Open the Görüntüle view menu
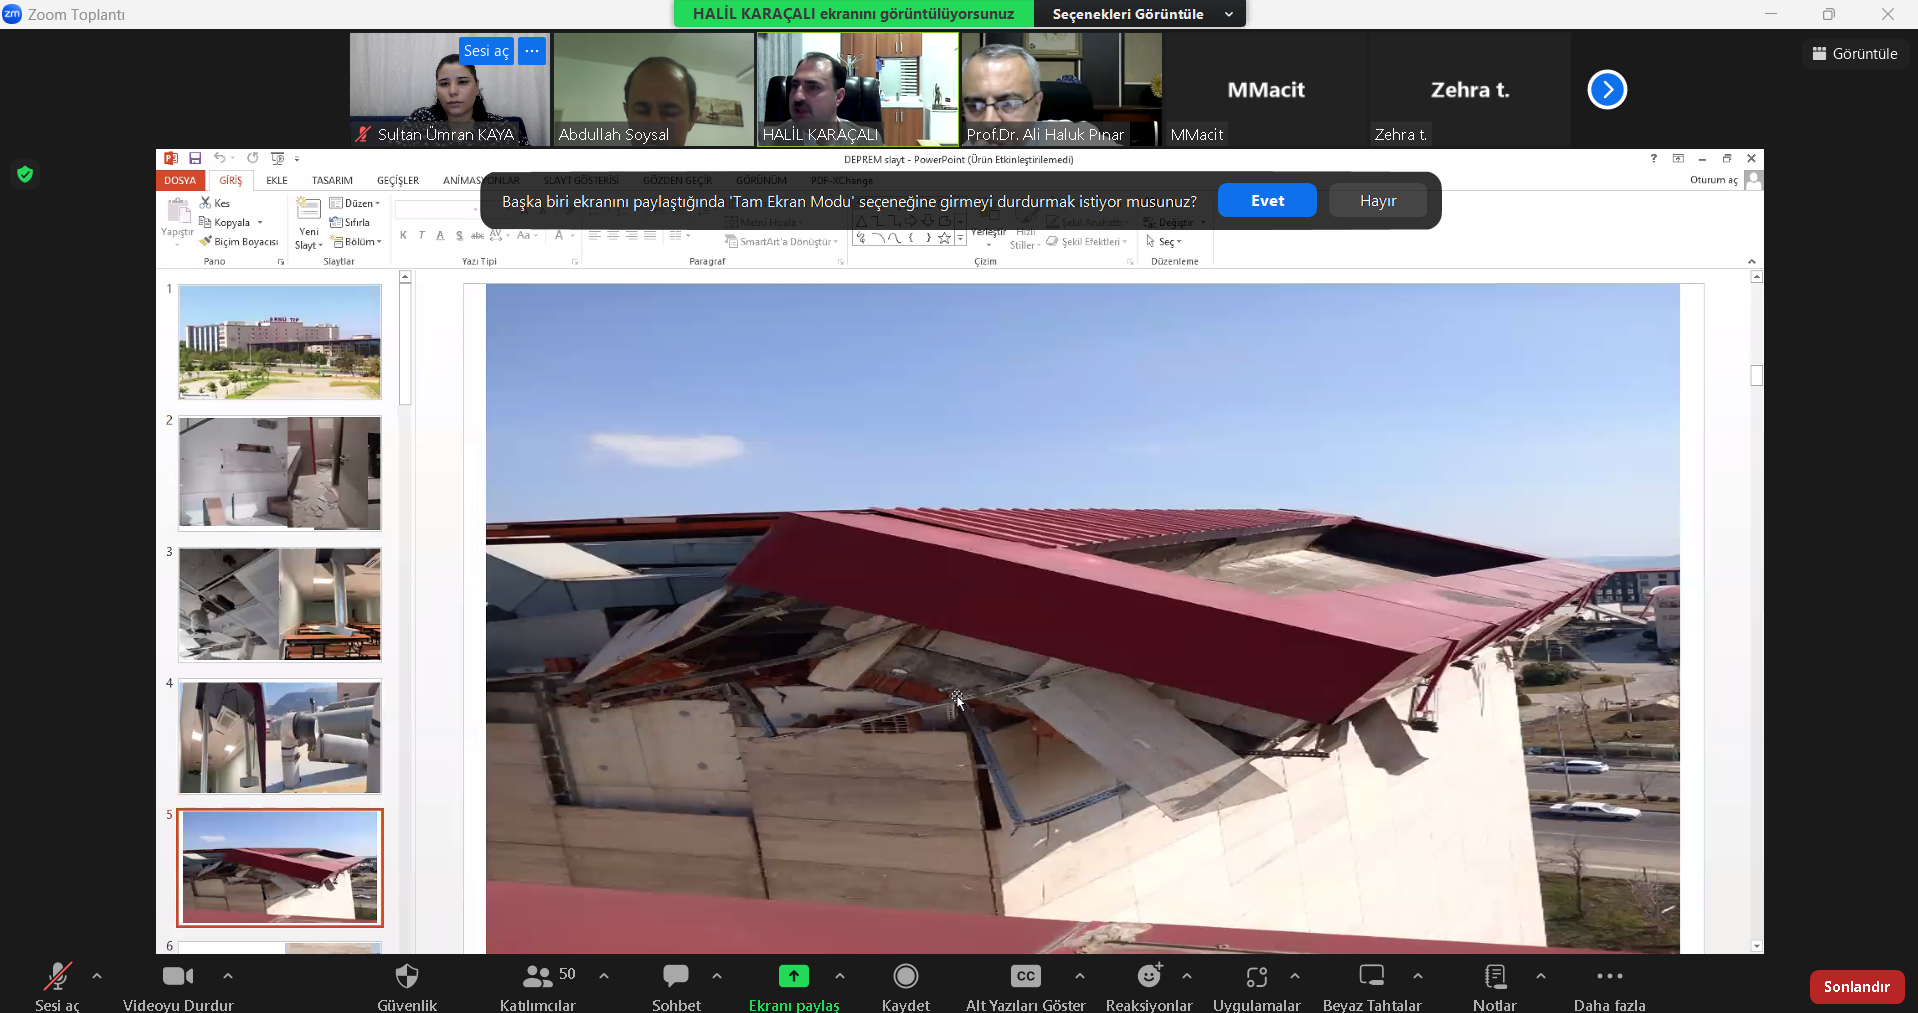Viewport: 1918px width, 1013px height. 1855,54
